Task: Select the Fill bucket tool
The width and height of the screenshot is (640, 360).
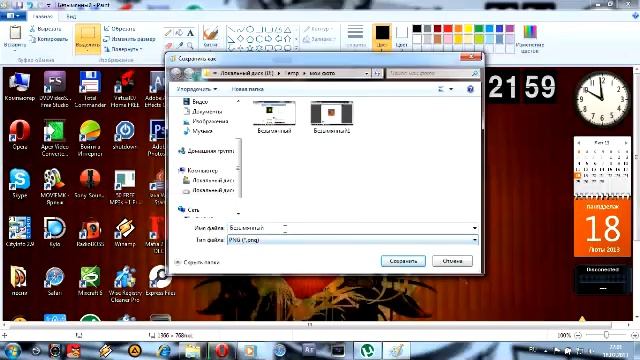Action: 179,33
